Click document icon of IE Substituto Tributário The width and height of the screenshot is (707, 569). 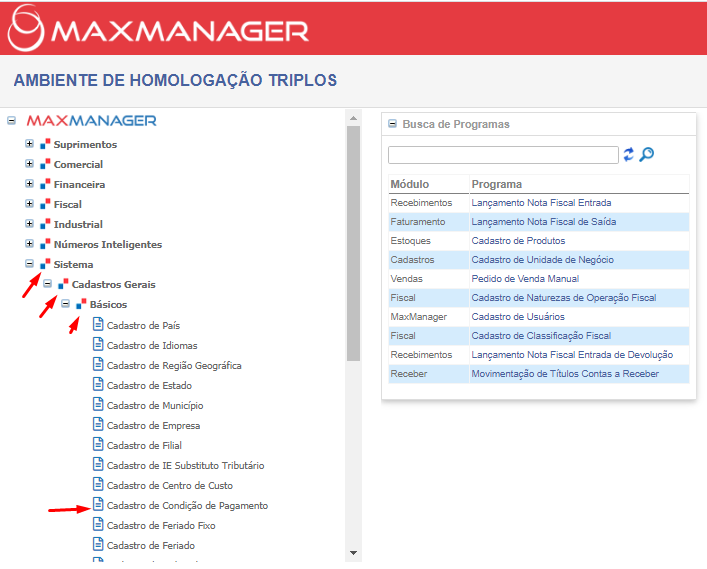click(98, 464)
